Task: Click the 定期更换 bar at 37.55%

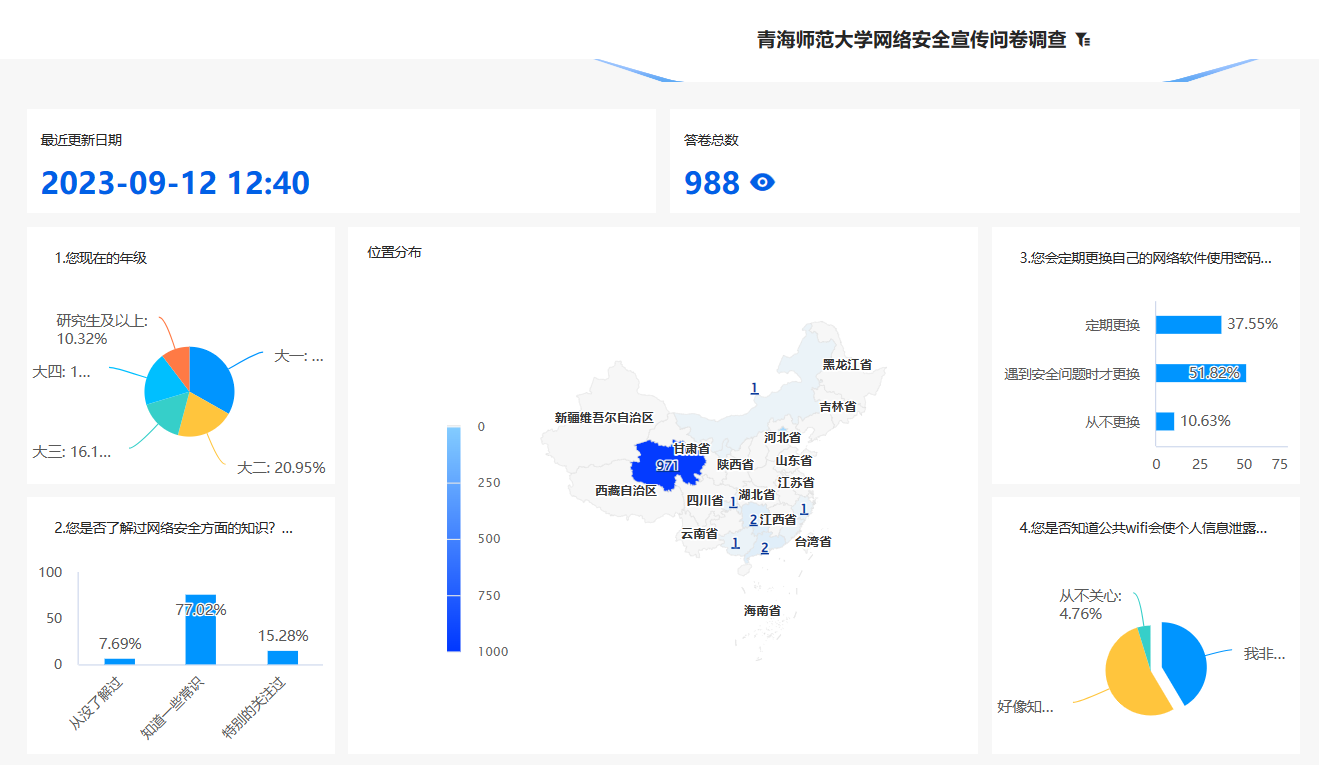Action: tap(1188, 324)
